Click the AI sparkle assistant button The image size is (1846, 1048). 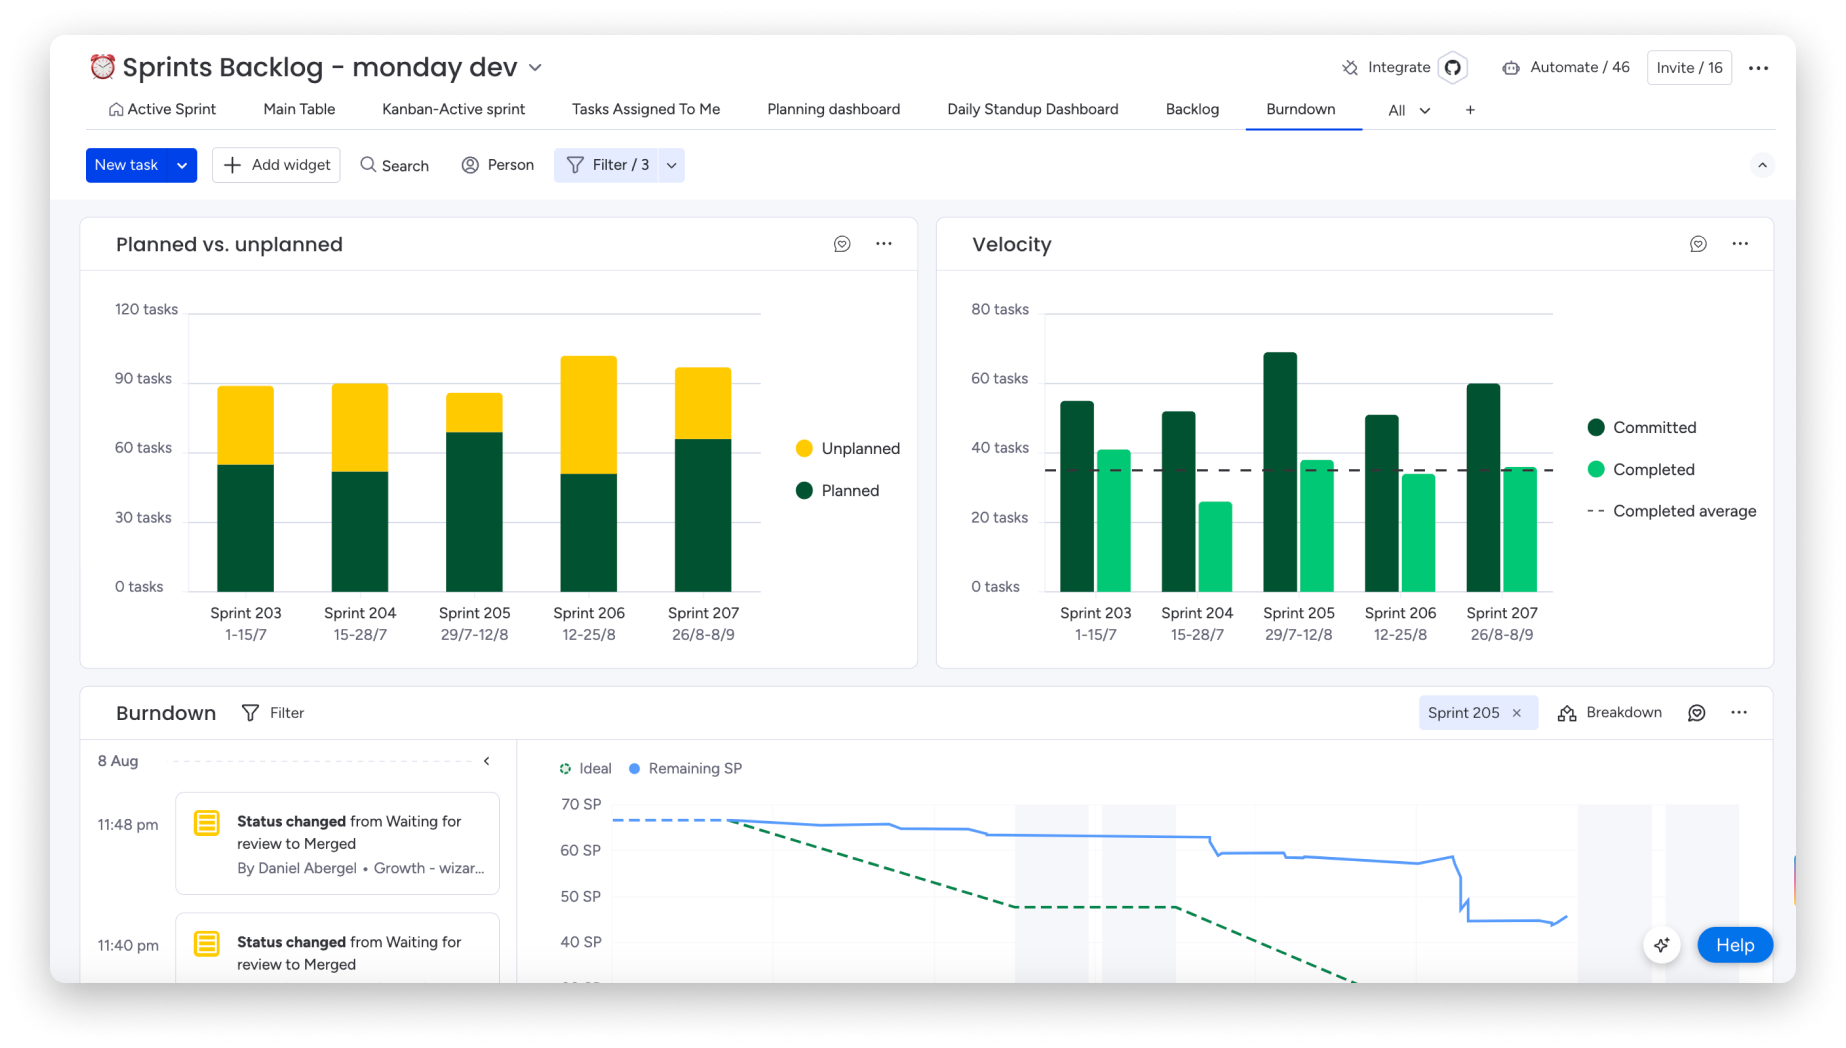pos(1662,945)
